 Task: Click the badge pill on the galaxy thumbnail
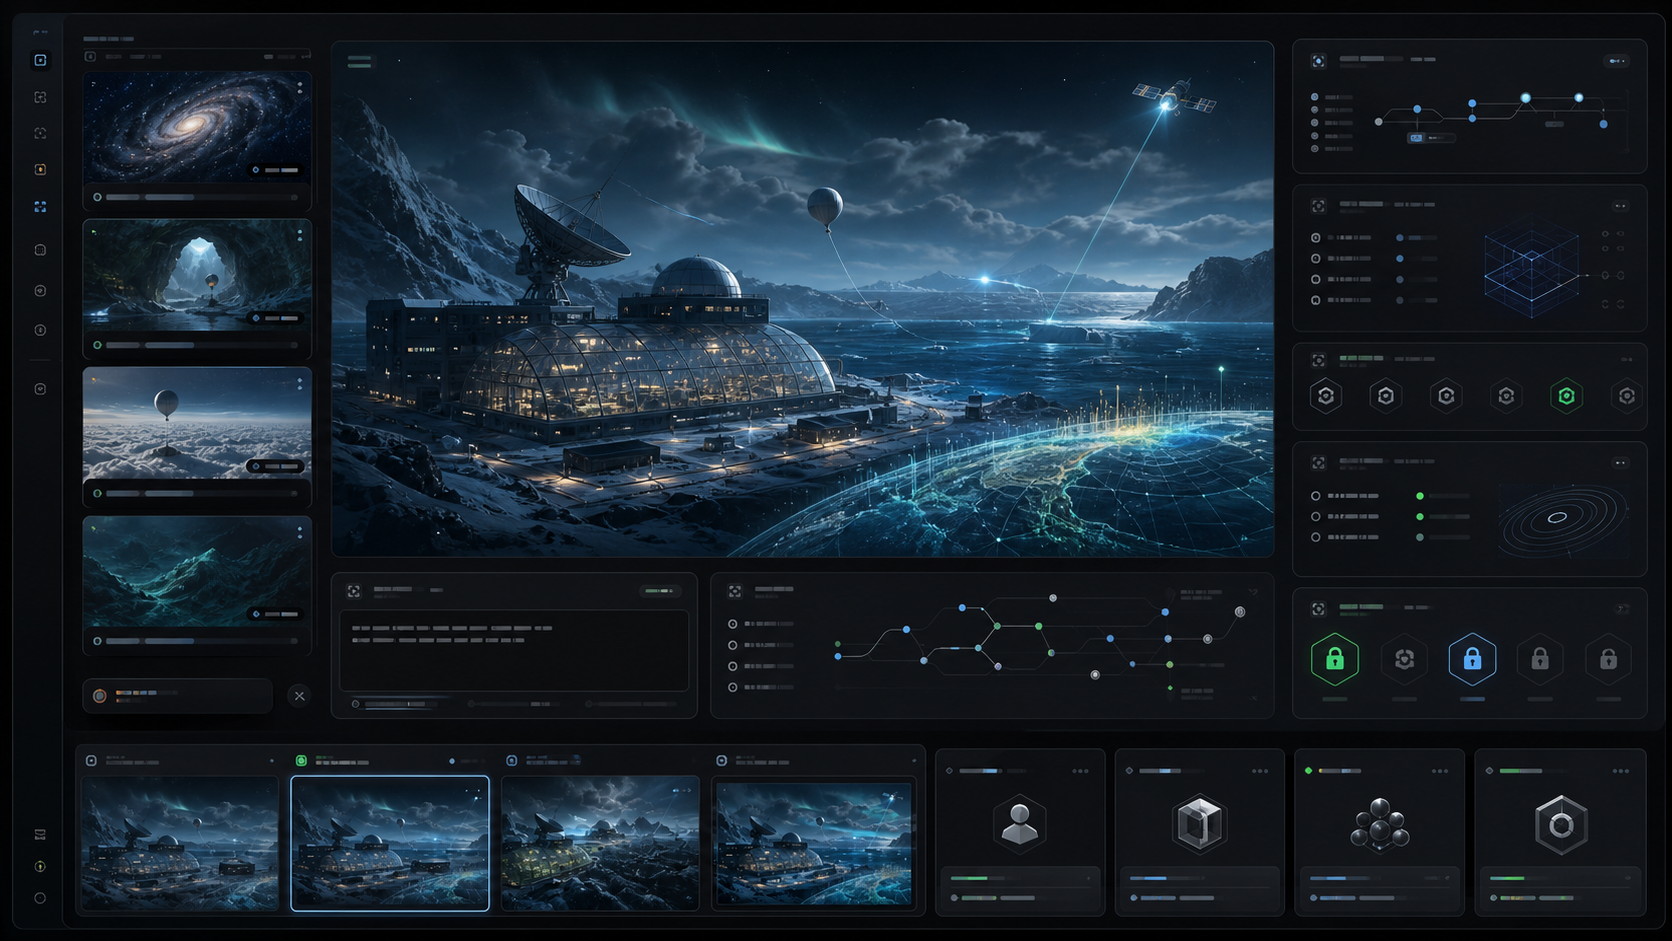[x=276, y=170]
